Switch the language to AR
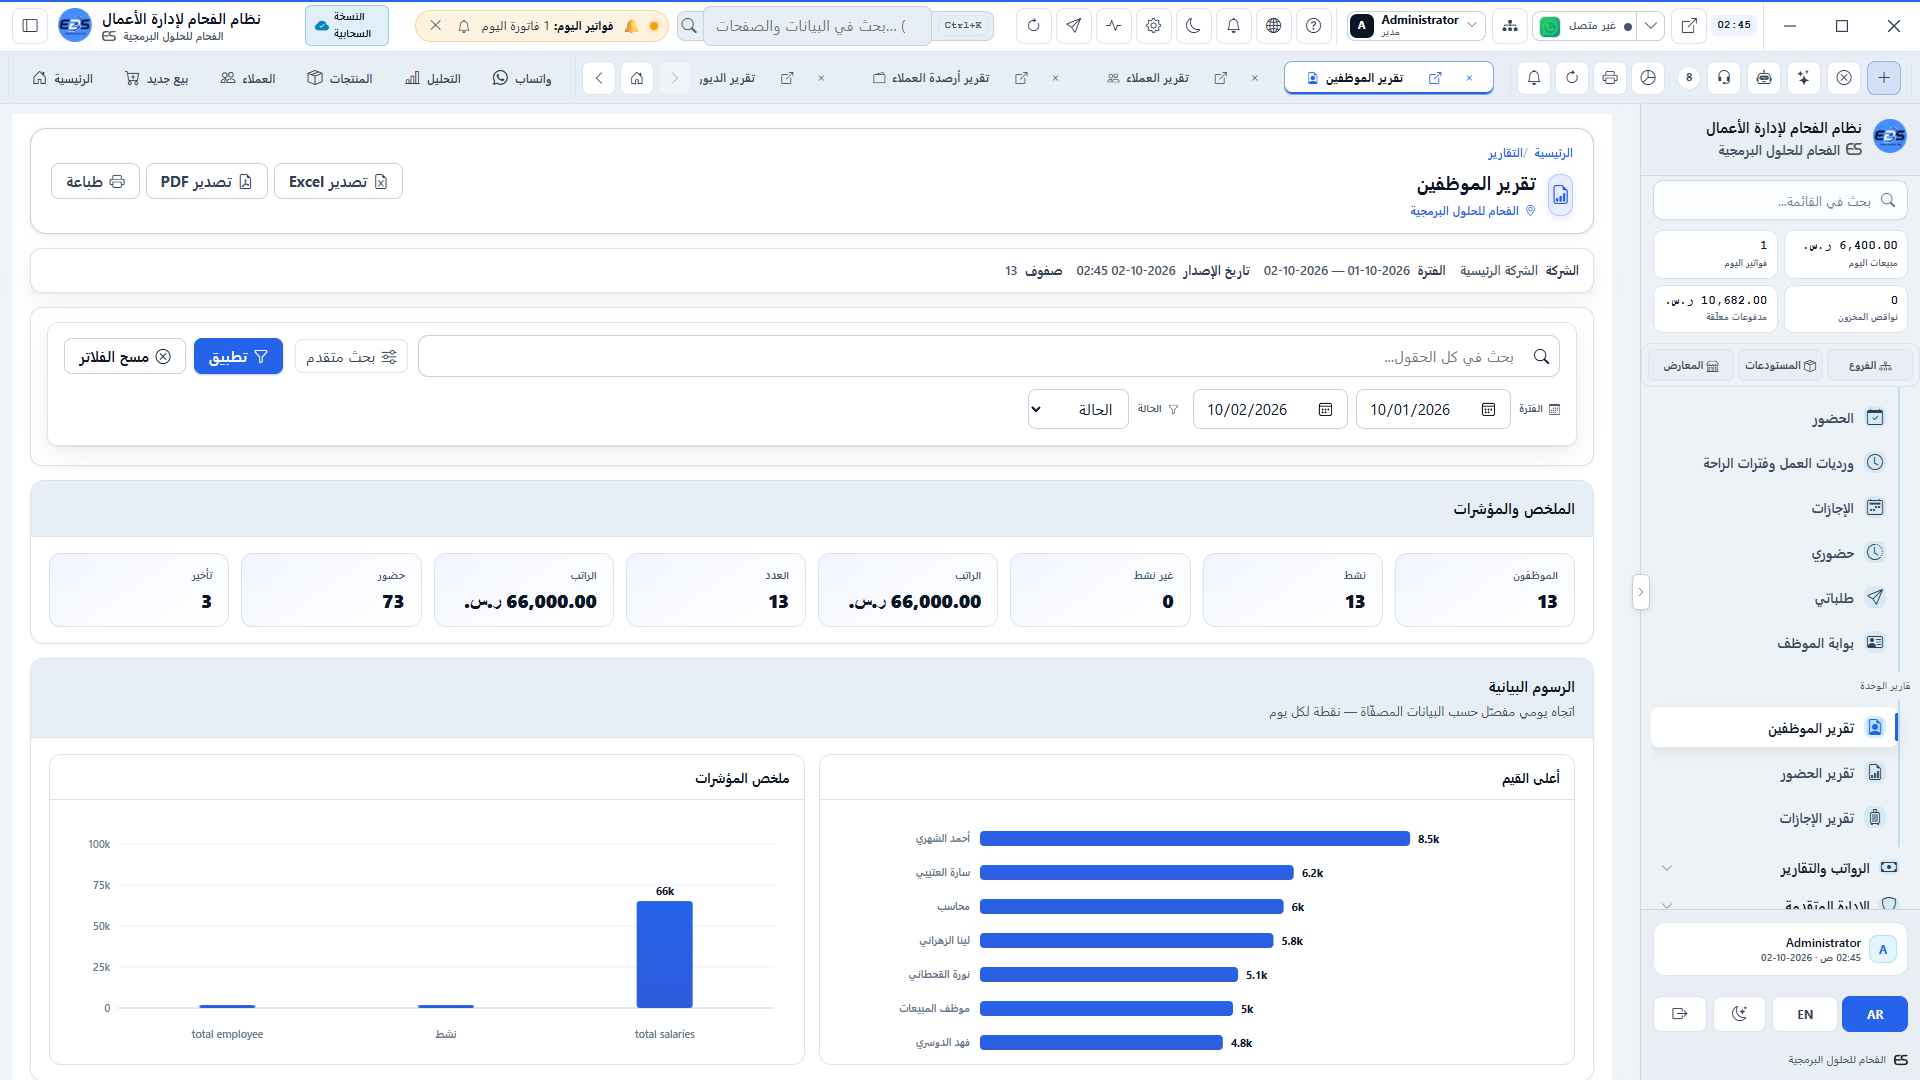 click(1875, 1014)
